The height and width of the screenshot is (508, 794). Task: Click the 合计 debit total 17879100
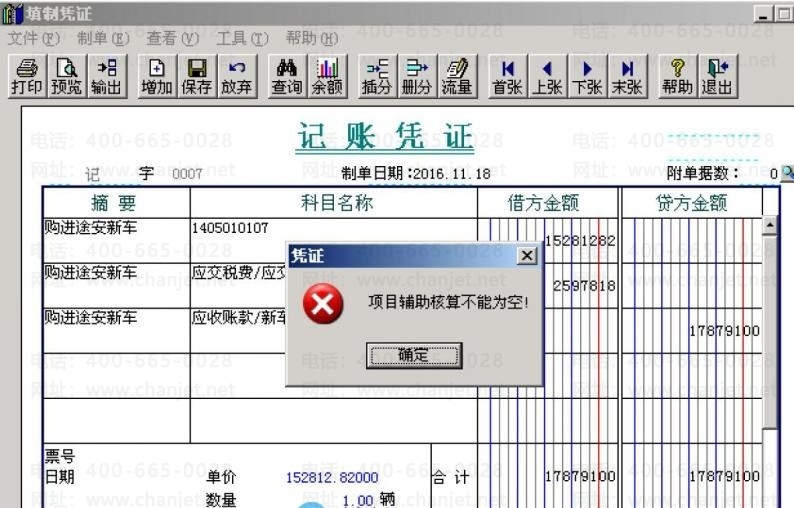click(x=580, y=476)
